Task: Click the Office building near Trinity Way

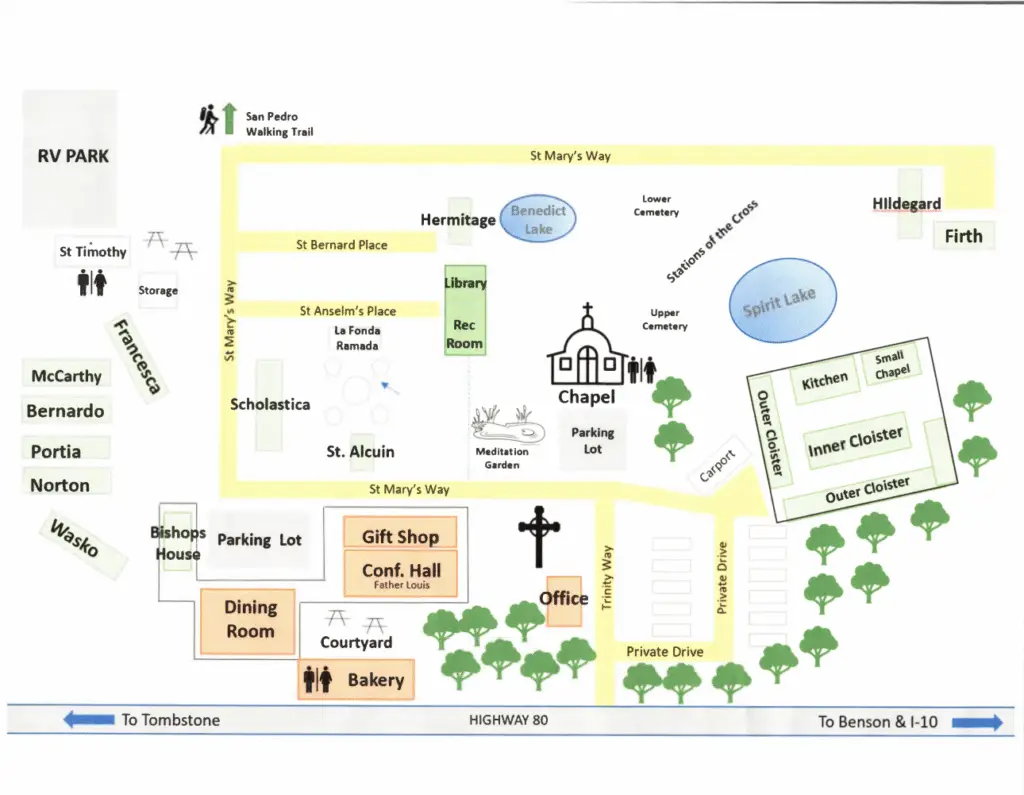Action: 563,600
